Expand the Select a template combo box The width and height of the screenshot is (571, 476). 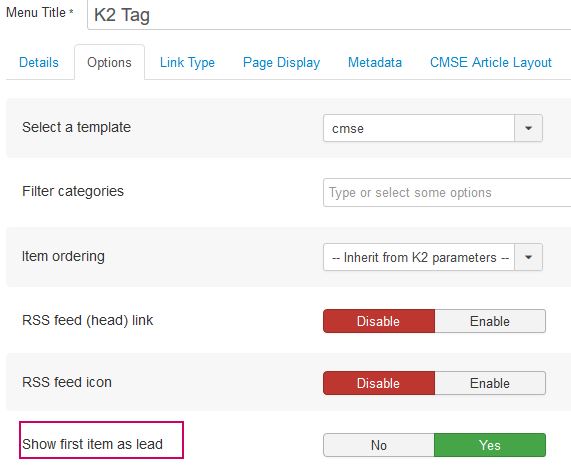(x=433, y=128)
